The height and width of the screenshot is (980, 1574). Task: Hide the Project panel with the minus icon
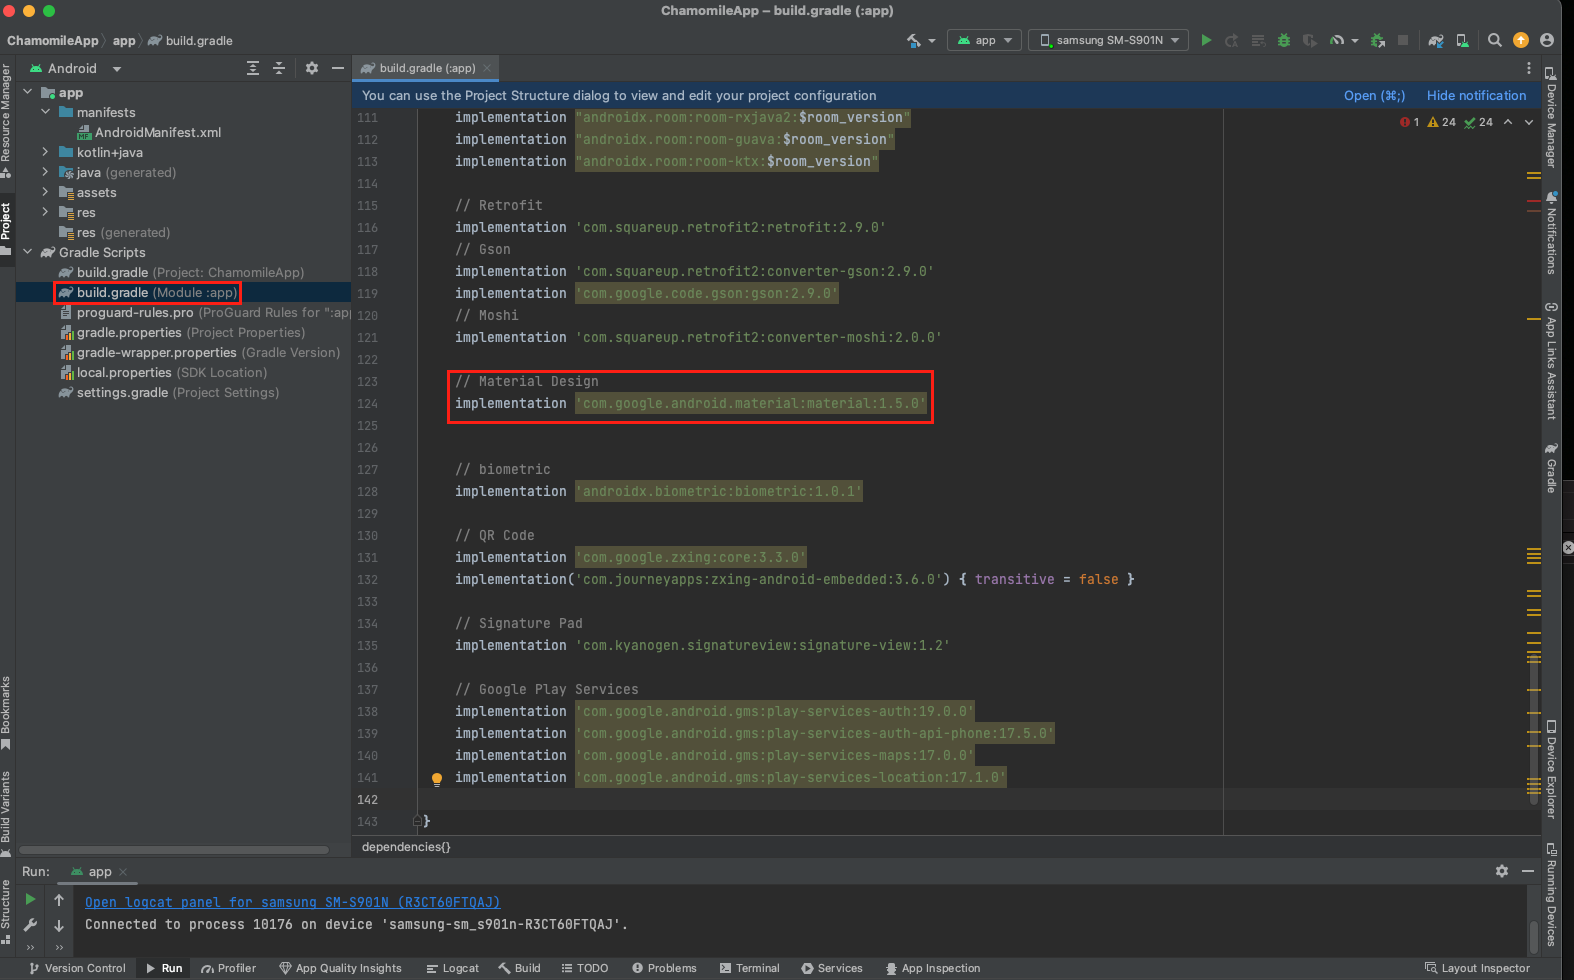[338, 68]
